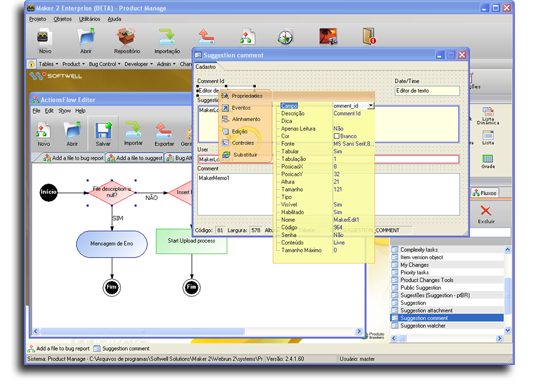The height and width of the screenshot is (392, 538).
Task: Click Importar in ActionsFlow Editor toolbar
Action: tap(133, 134)
